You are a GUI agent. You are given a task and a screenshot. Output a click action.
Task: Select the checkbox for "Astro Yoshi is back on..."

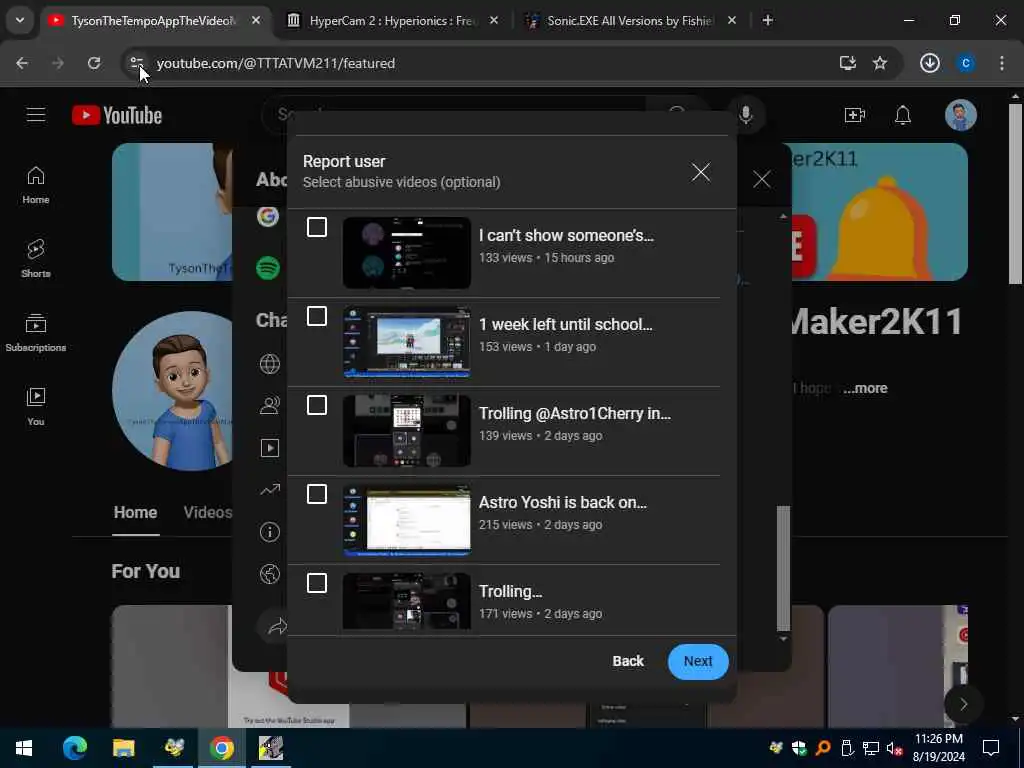coord(317,494)
